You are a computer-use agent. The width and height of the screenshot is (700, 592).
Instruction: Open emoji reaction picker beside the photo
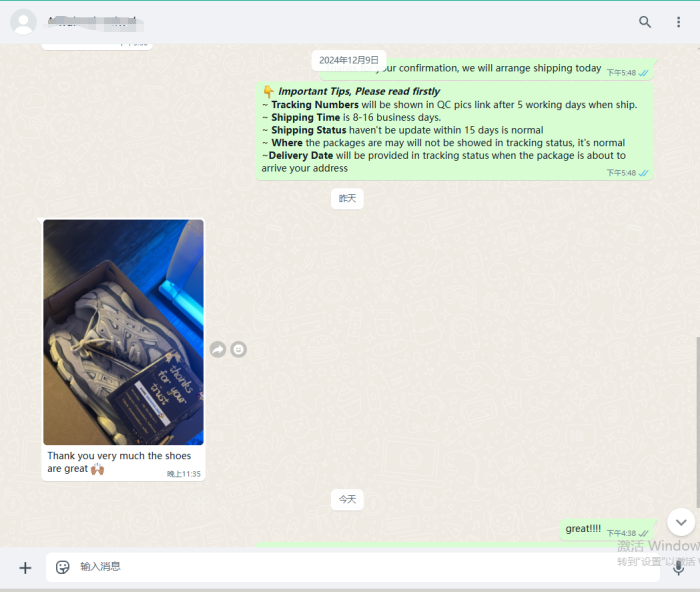(x=239, y=349)
